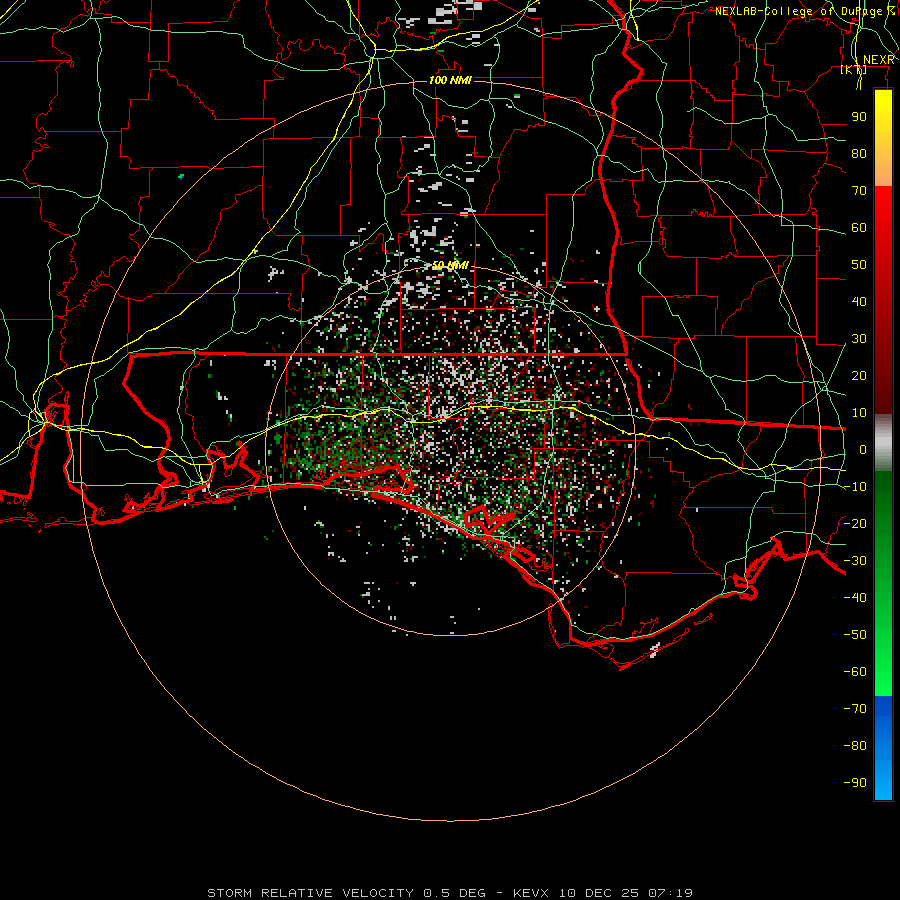Click the -90 value on the velocity scale
The width and height of the screenshot is (900, 900).
[855, 783]
